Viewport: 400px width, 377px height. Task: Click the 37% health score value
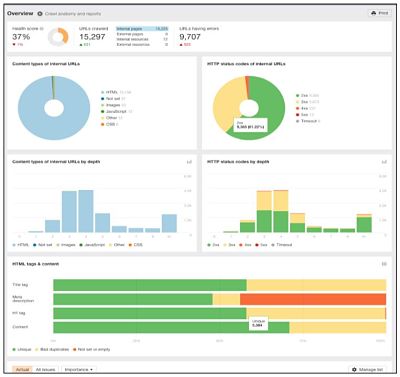click(x=21, y=37)
